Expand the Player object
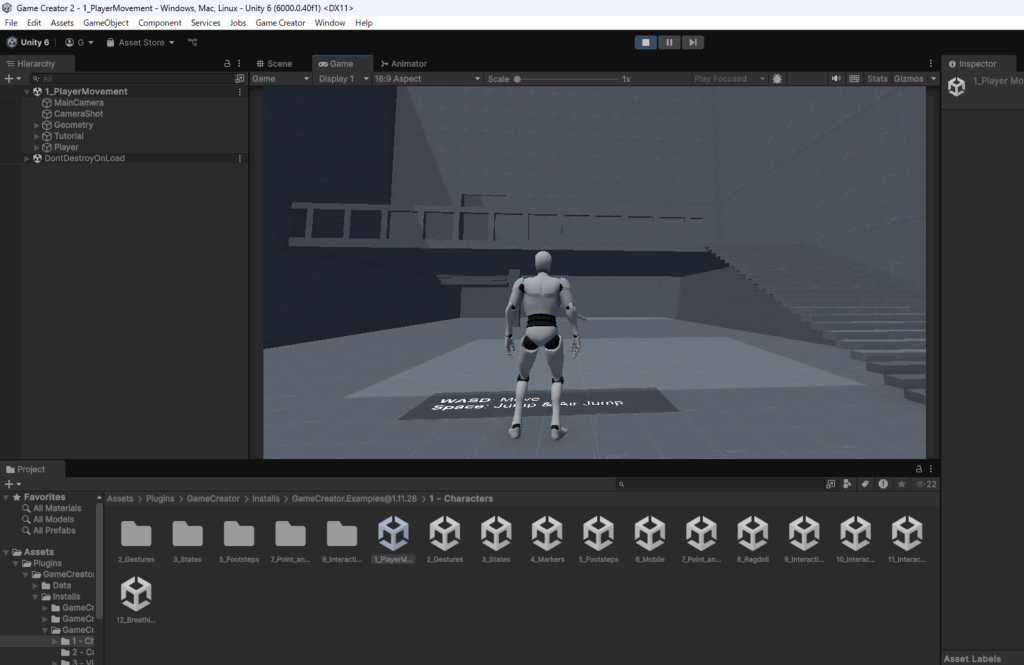Image resolution: width=1024 pixels, height=665 pixels. tap(37, 148)
